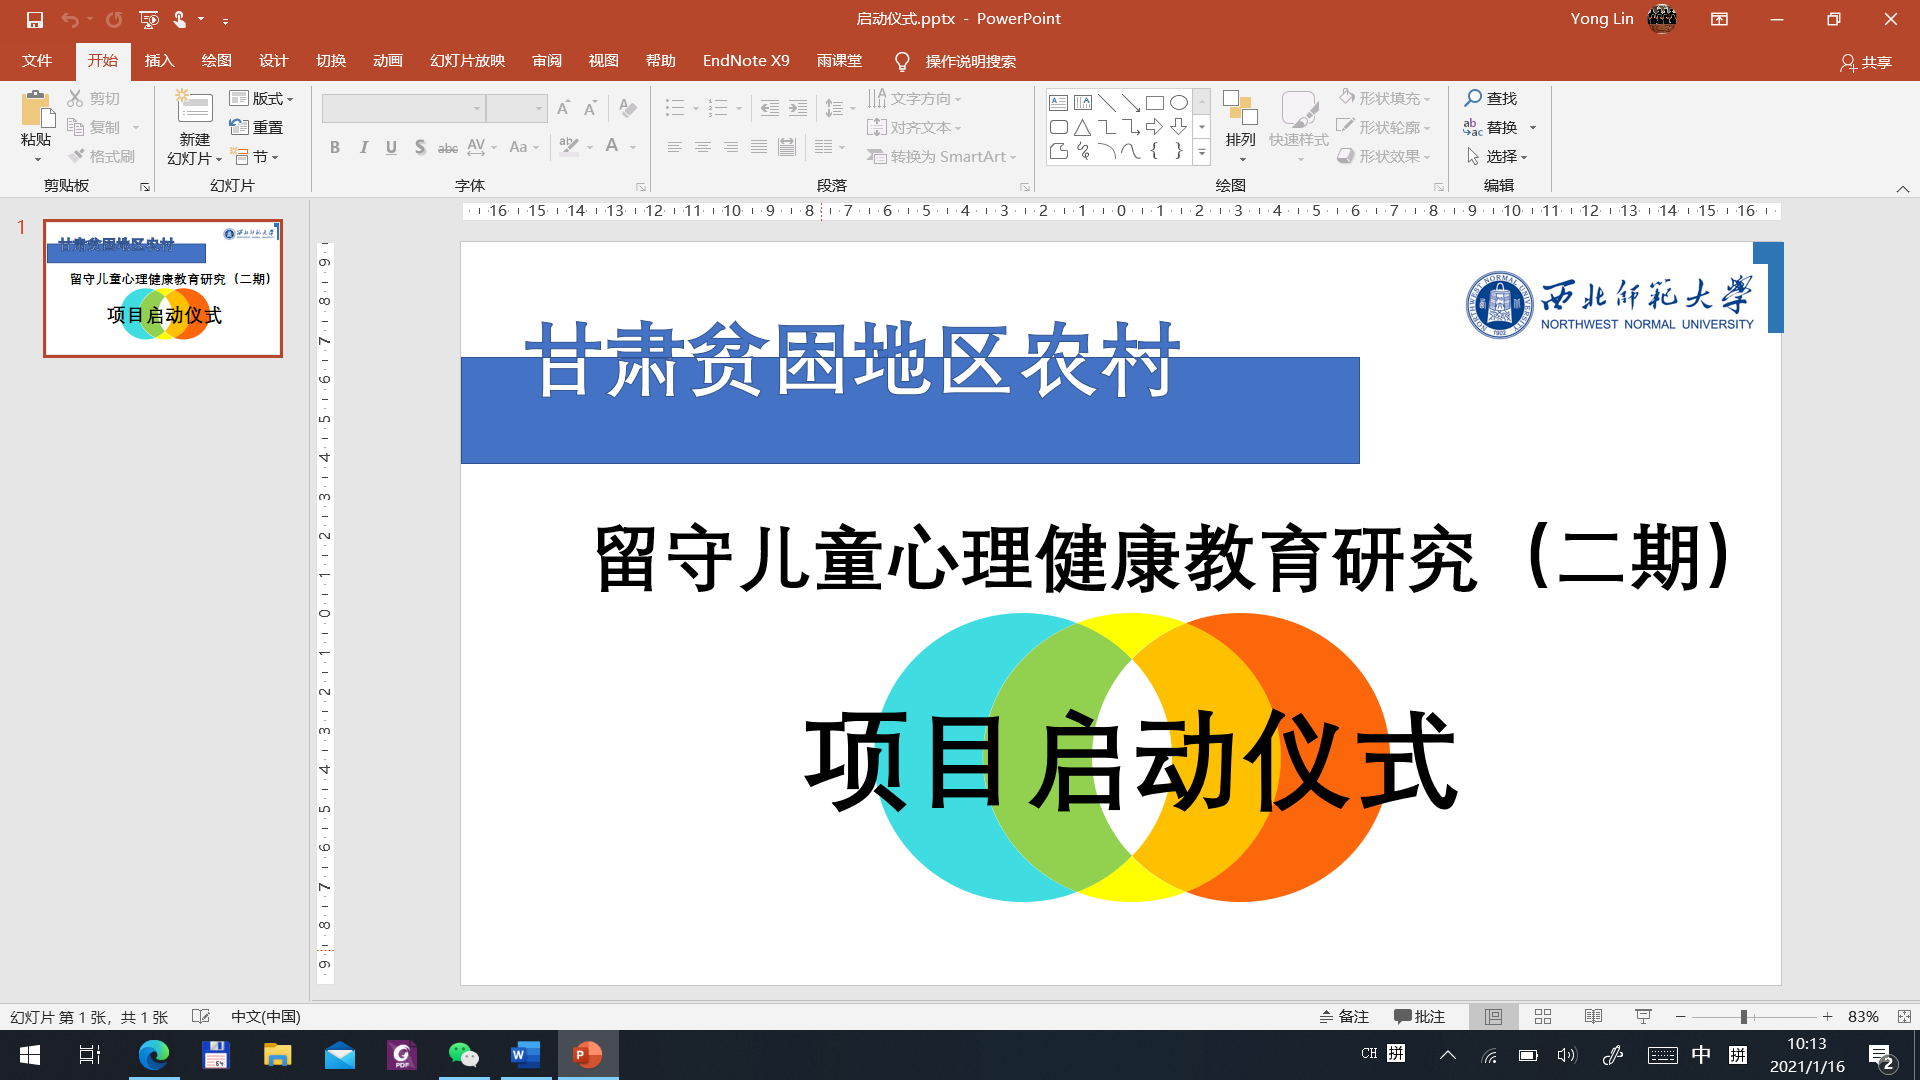Switch to Slide Sorter view icon
The image size is (1920, 1080).
pos(1543,1016)
